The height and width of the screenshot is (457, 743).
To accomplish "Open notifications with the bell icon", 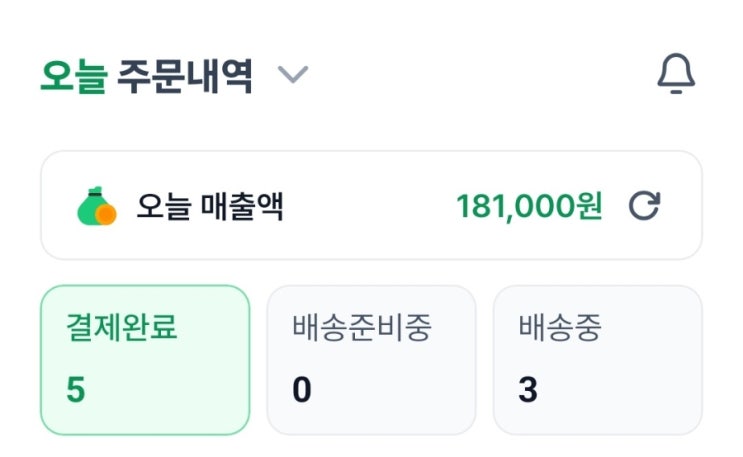I will click(676, 75).
